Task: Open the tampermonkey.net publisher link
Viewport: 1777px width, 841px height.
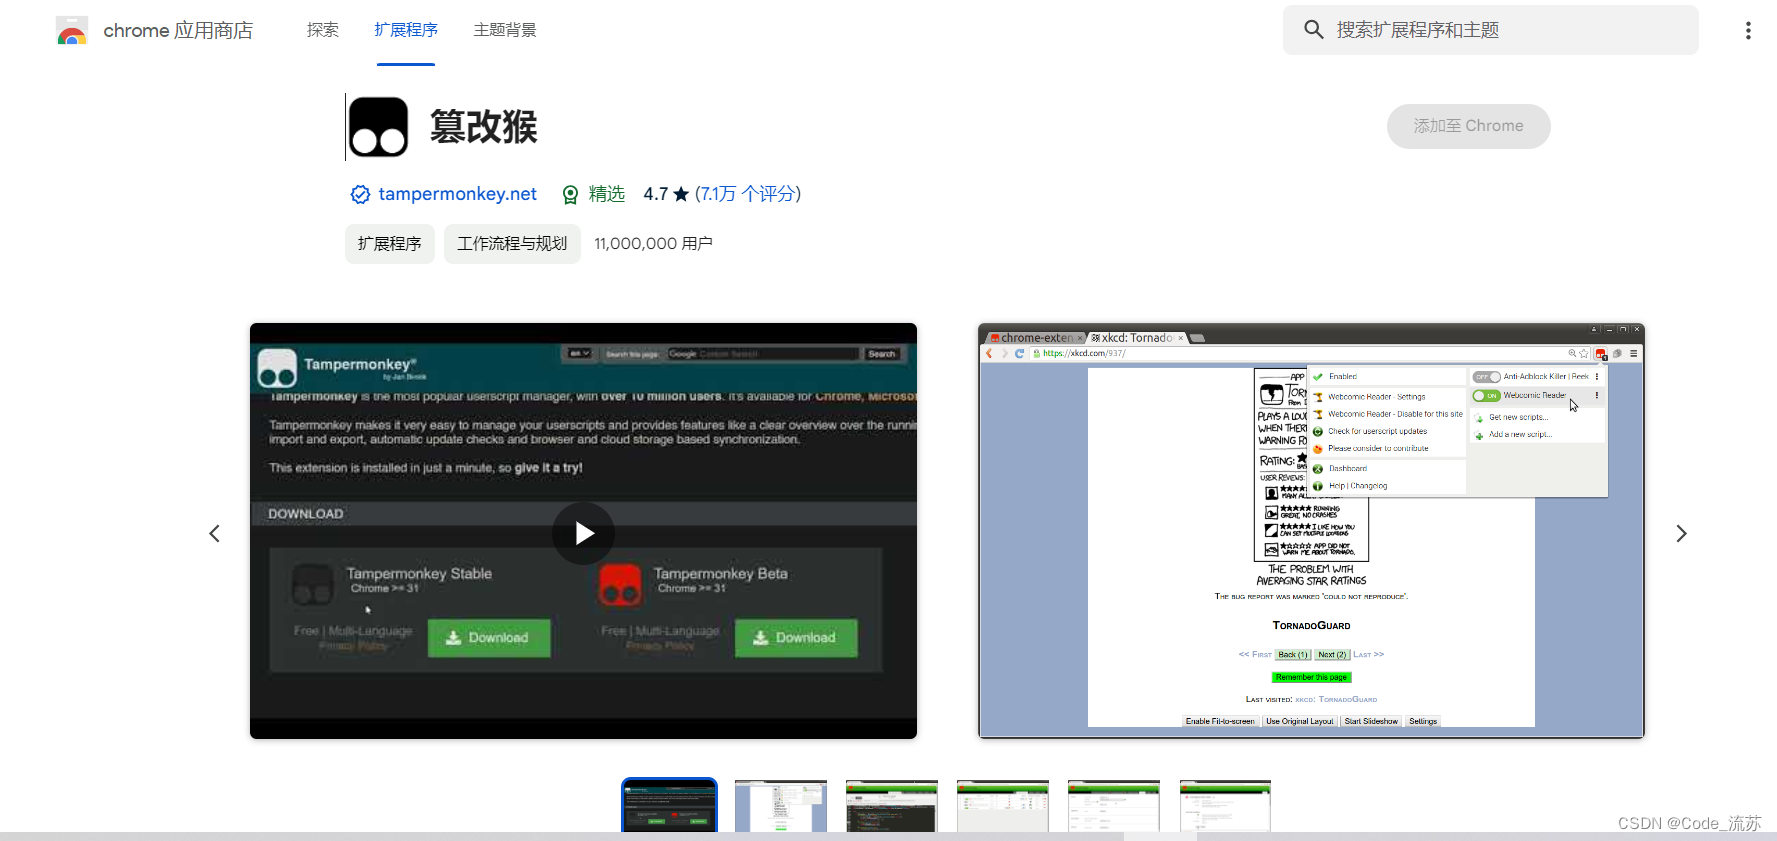Action: [x=457, y=194]
